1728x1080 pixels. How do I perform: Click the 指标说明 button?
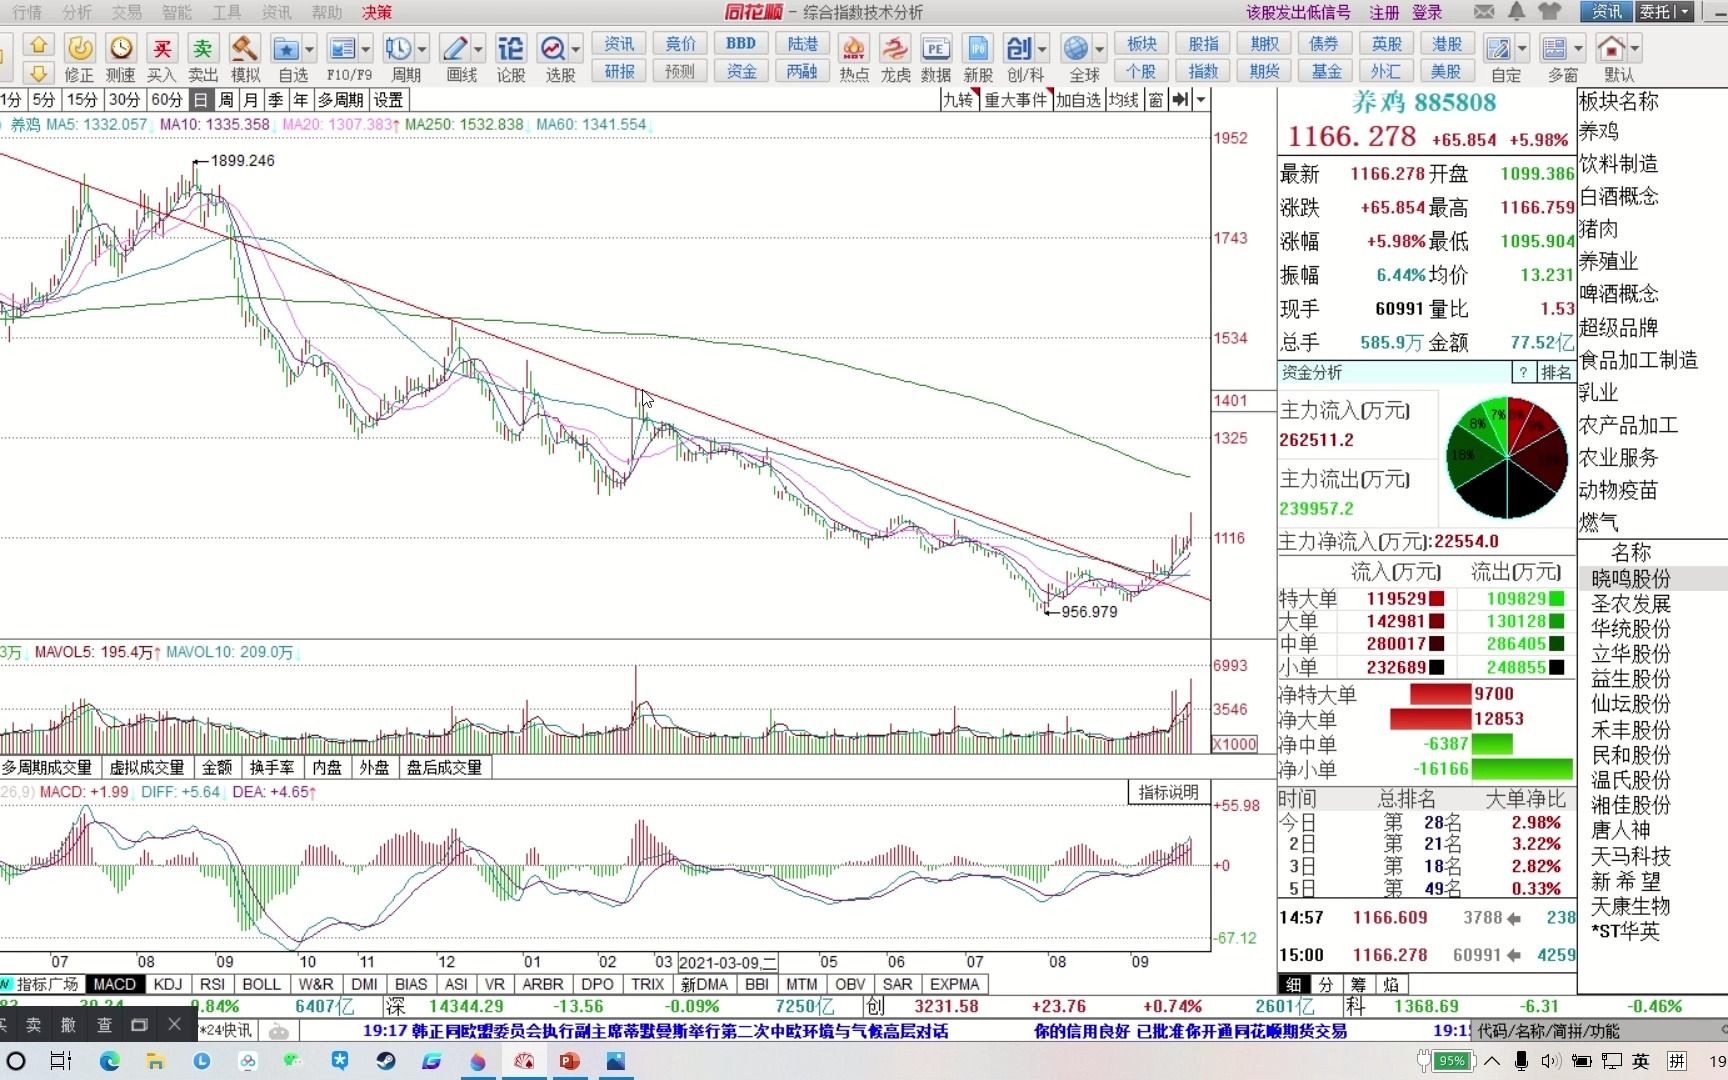pyautogui.click(x=1169, y=792)
